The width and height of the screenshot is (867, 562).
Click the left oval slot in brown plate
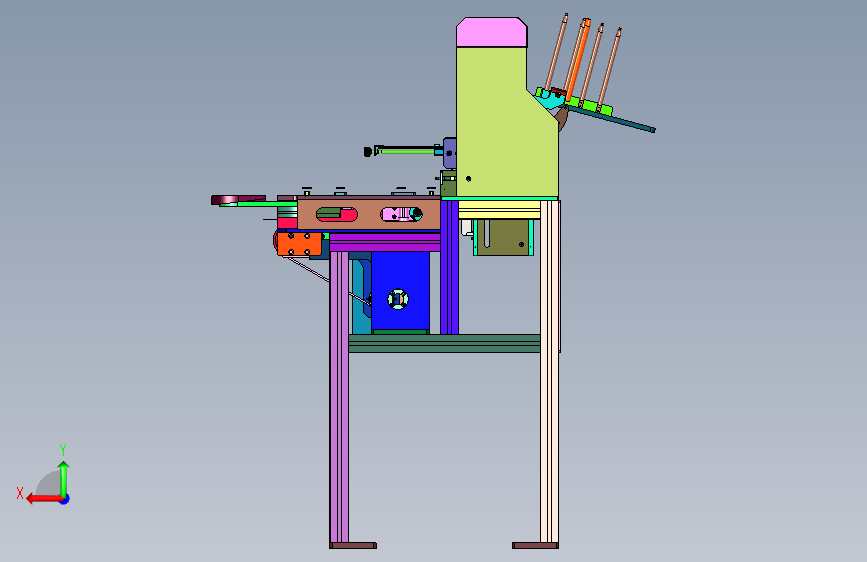pos(337,215)
